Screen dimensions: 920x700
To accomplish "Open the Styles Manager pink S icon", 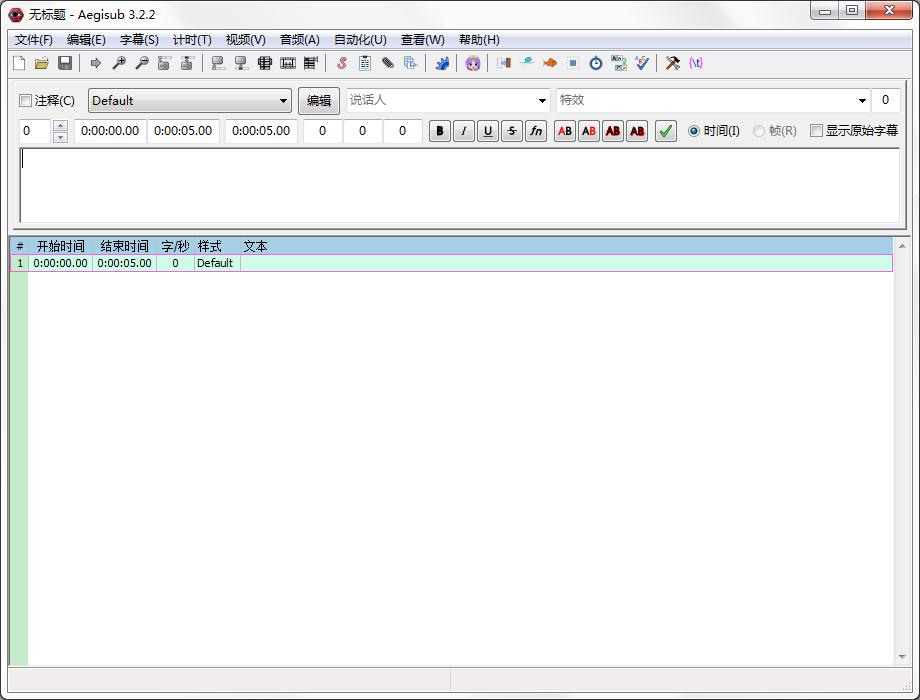I will point(341,63).
